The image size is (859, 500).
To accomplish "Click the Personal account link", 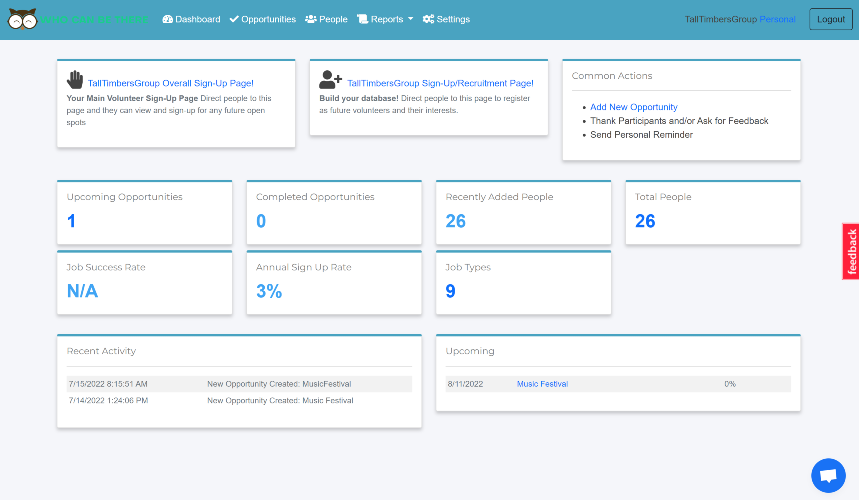I will click(777, 19).
